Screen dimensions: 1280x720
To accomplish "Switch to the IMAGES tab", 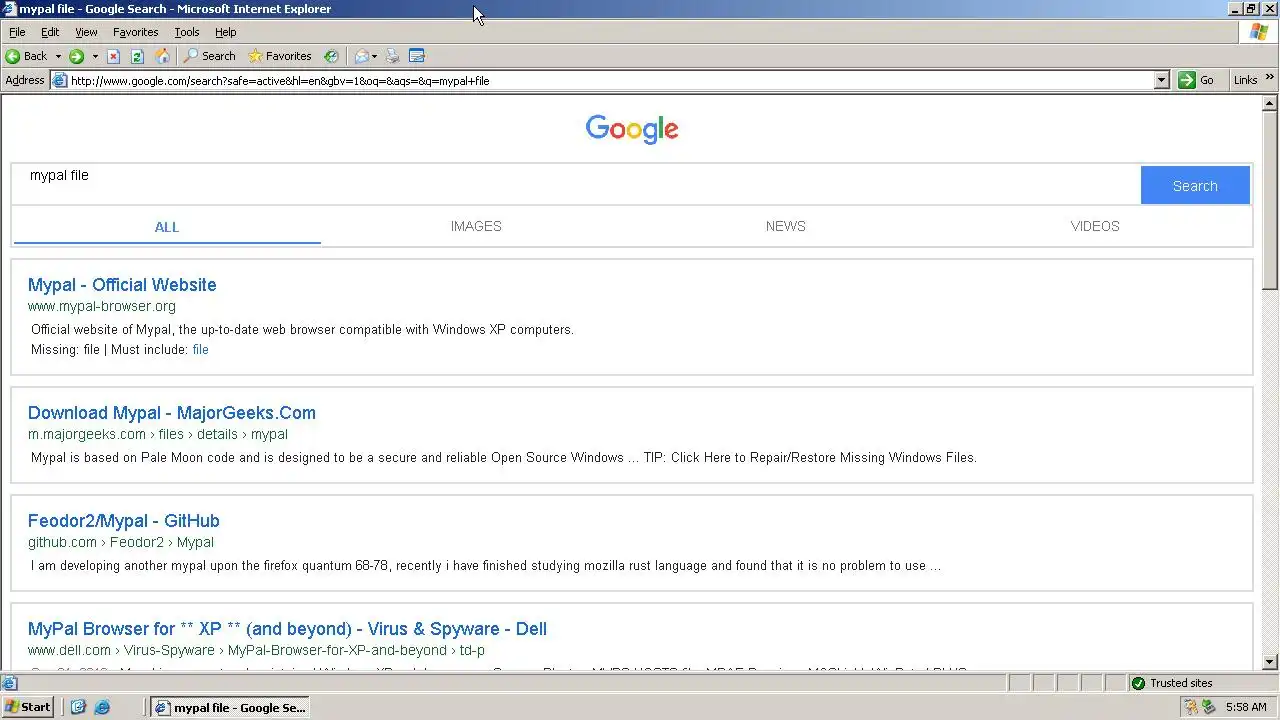I will [476, 227].
